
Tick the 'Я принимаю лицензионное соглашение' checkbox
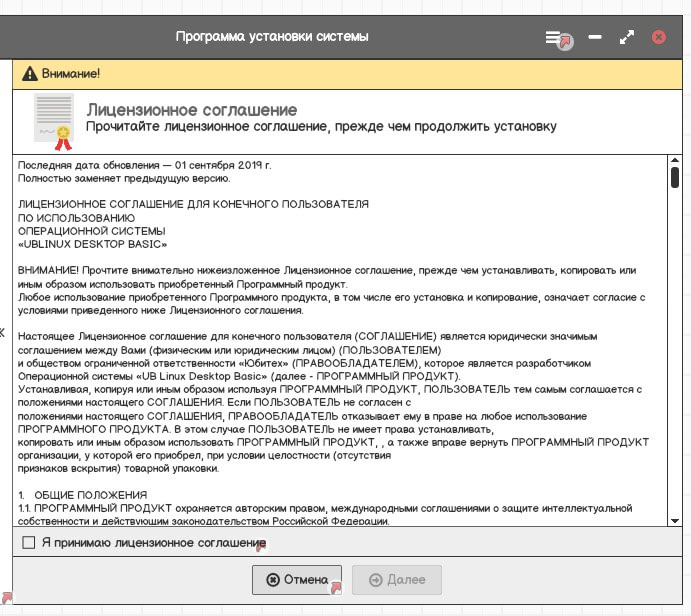pos(28,542)
